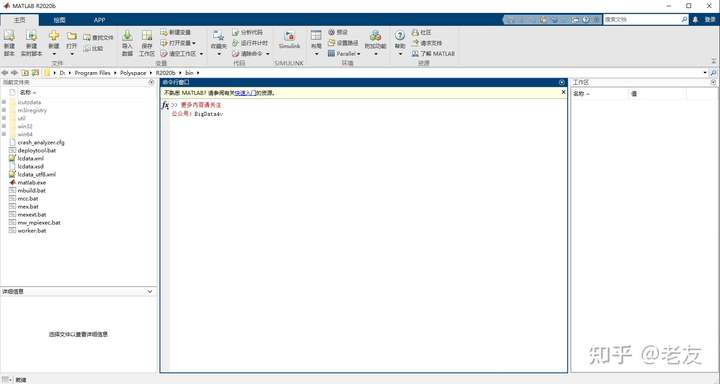Click Import Data (导入数据)
The image size is (720, 384).
(127, 43)
